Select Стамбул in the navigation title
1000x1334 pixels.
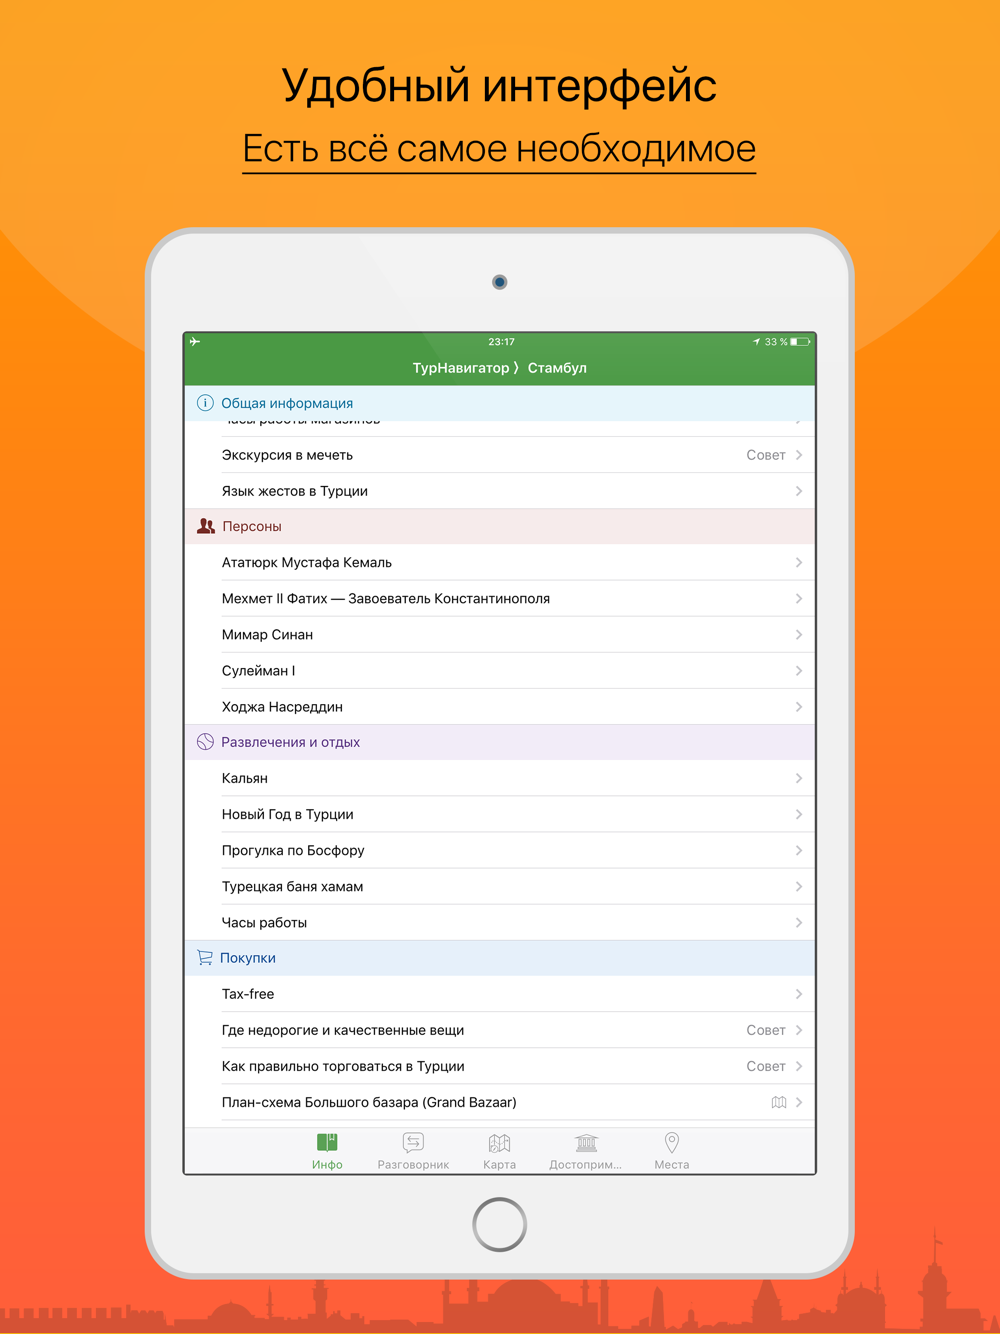pos(557,368)
